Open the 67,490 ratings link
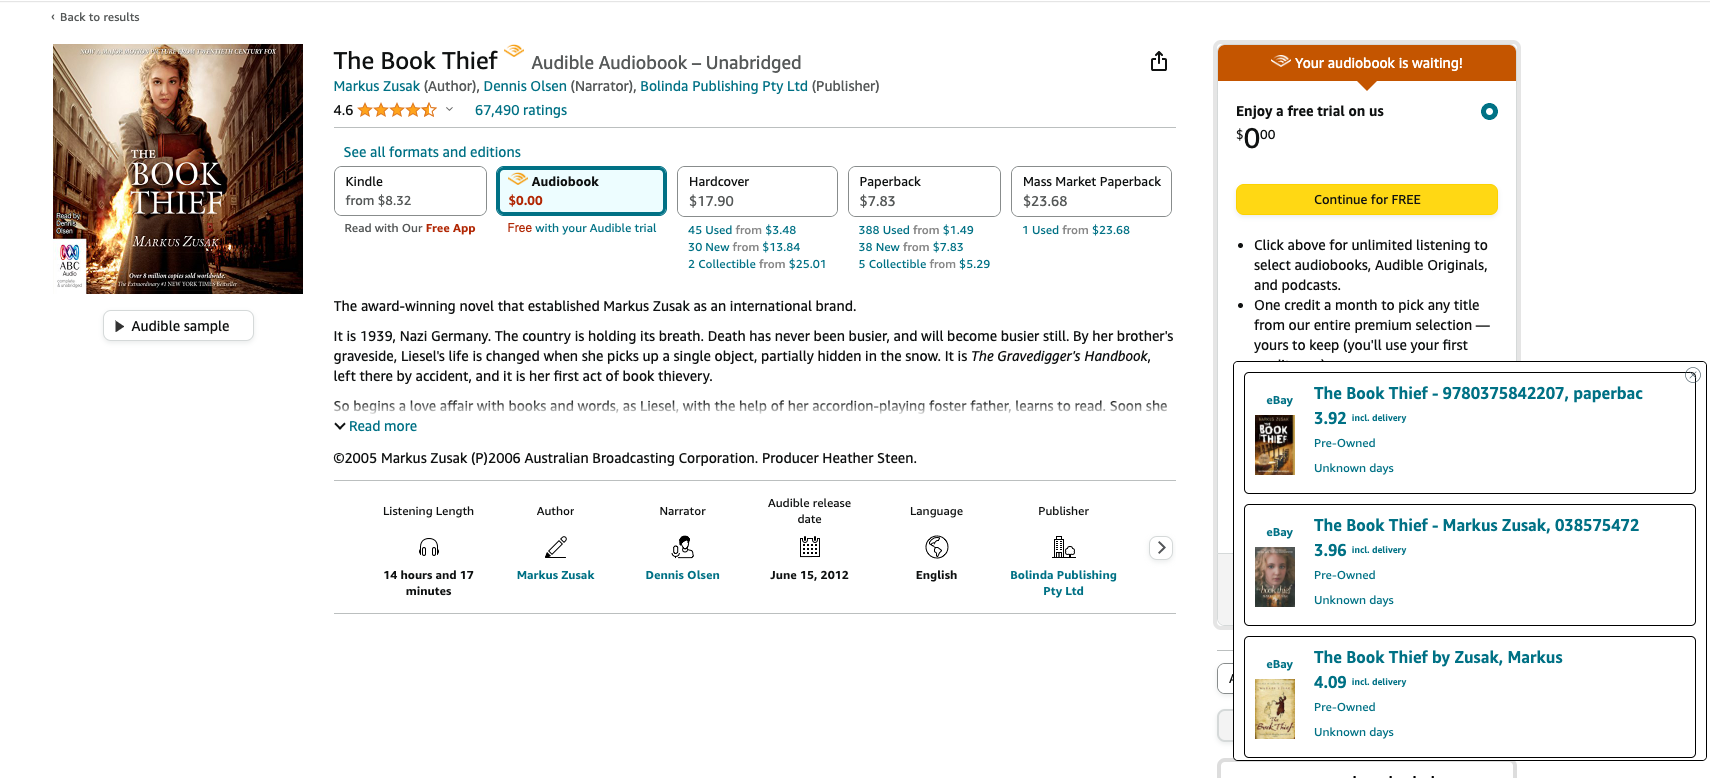The image size is (1710, 778). click(520, 110)
